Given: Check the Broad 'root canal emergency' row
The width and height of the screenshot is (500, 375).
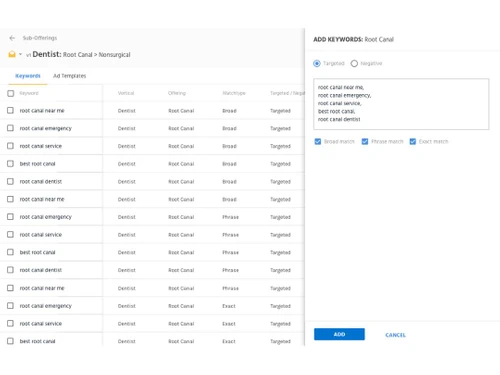Looking at the screenshot, I should 11,128.
